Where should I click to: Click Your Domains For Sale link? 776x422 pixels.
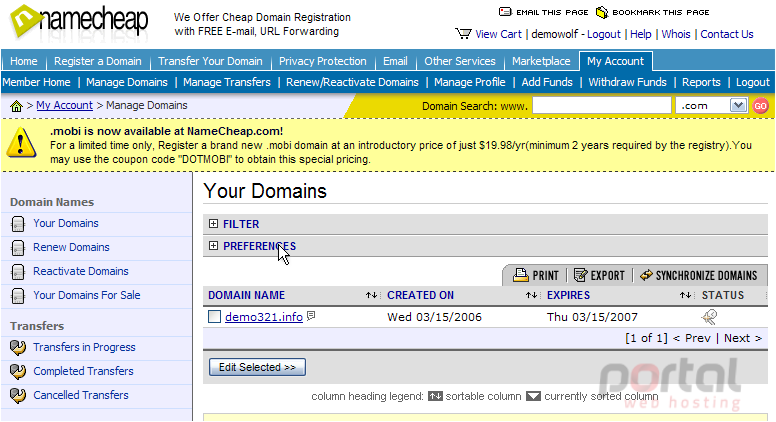click(x=87, y=295)
